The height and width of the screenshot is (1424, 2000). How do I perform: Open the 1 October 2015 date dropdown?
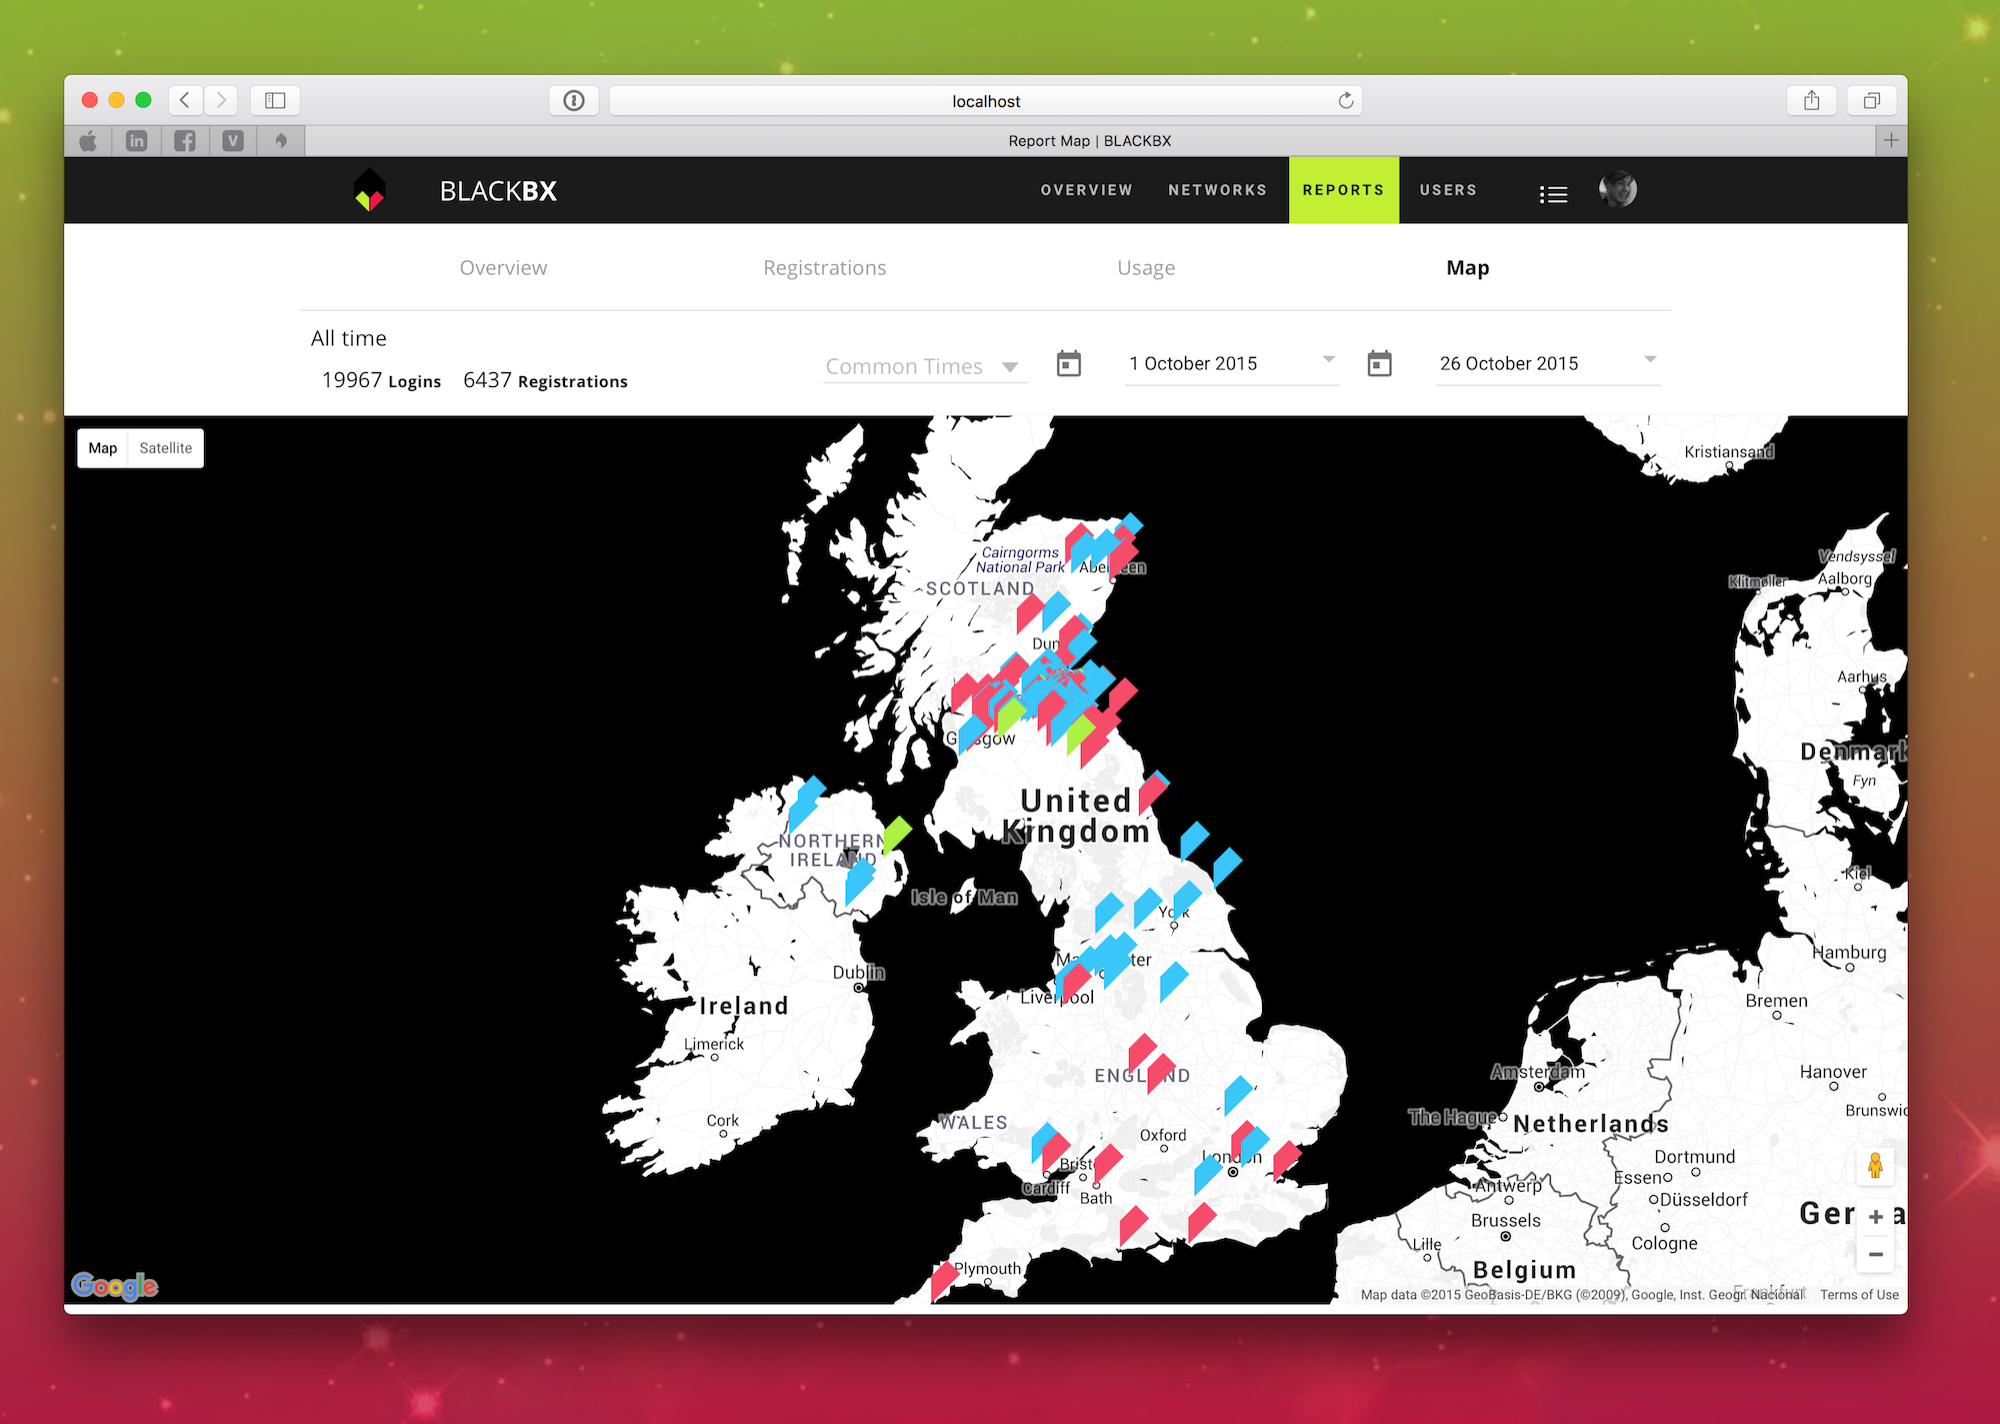coord(1231,364)
